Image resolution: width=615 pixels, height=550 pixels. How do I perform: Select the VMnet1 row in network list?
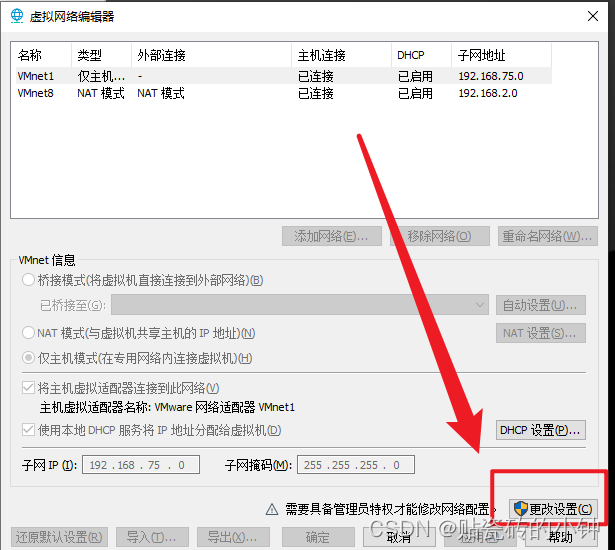click(284, 76)
